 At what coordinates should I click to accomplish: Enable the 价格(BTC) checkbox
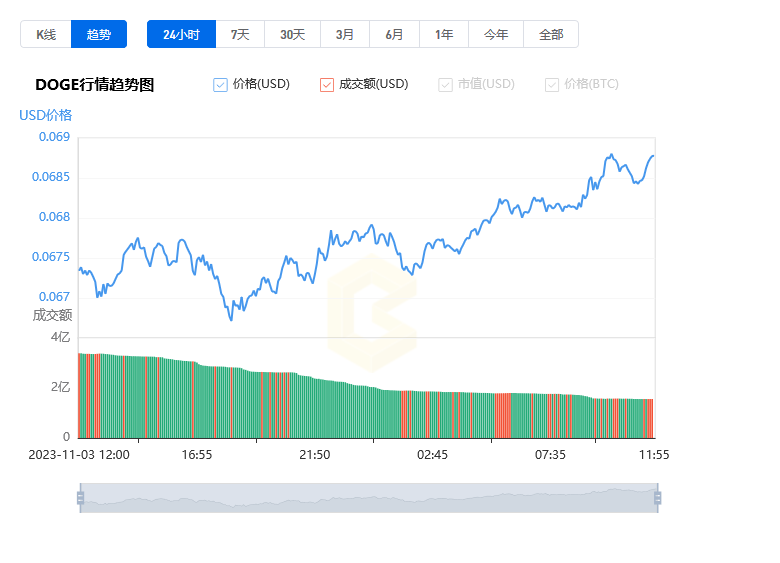[x=552, y=85]
